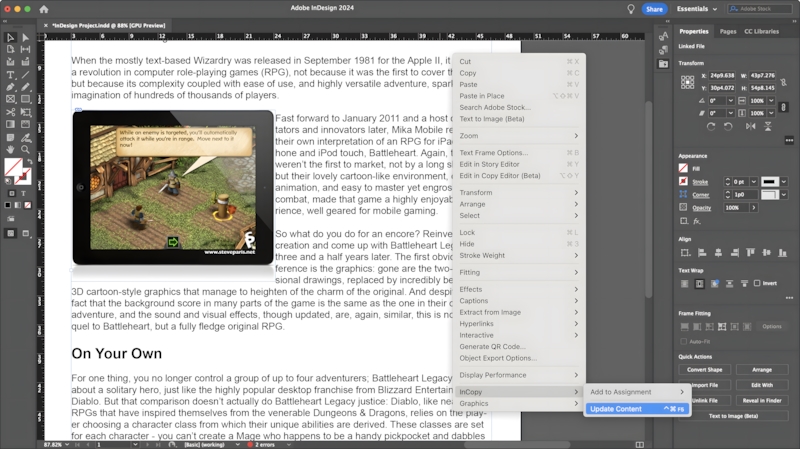Click the swap fill and stroke arrow
Image resolution: width=800 pixels, height=449 pixels.
point(30,162)
